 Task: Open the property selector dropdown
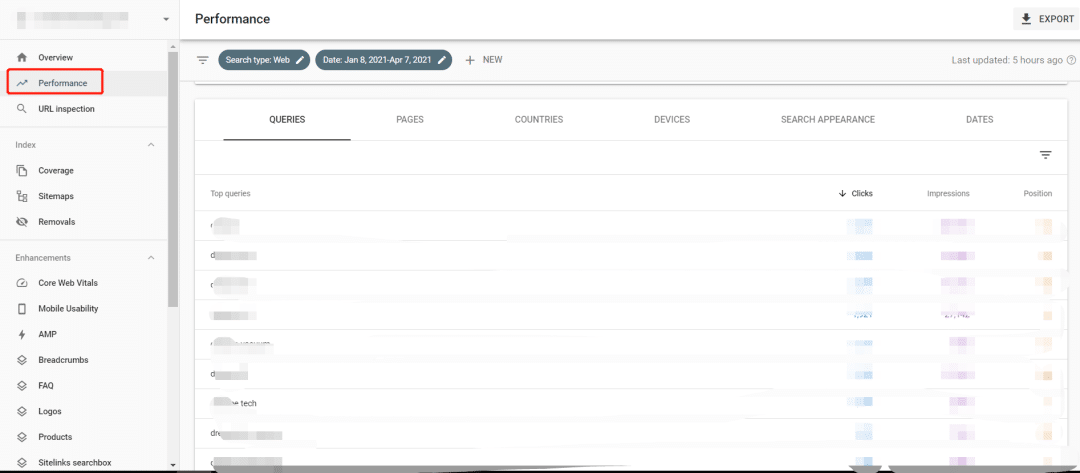166,19
